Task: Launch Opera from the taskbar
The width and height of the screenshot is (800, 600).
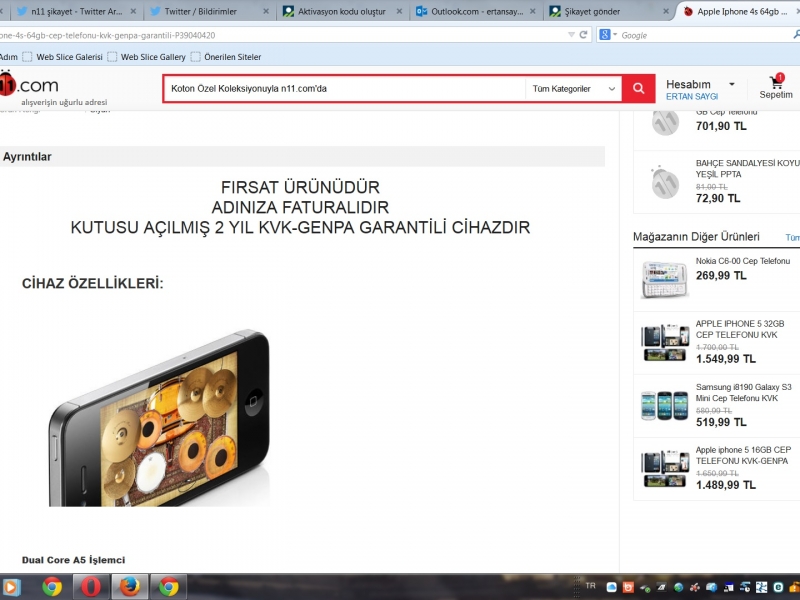Action: coord(91,587)
